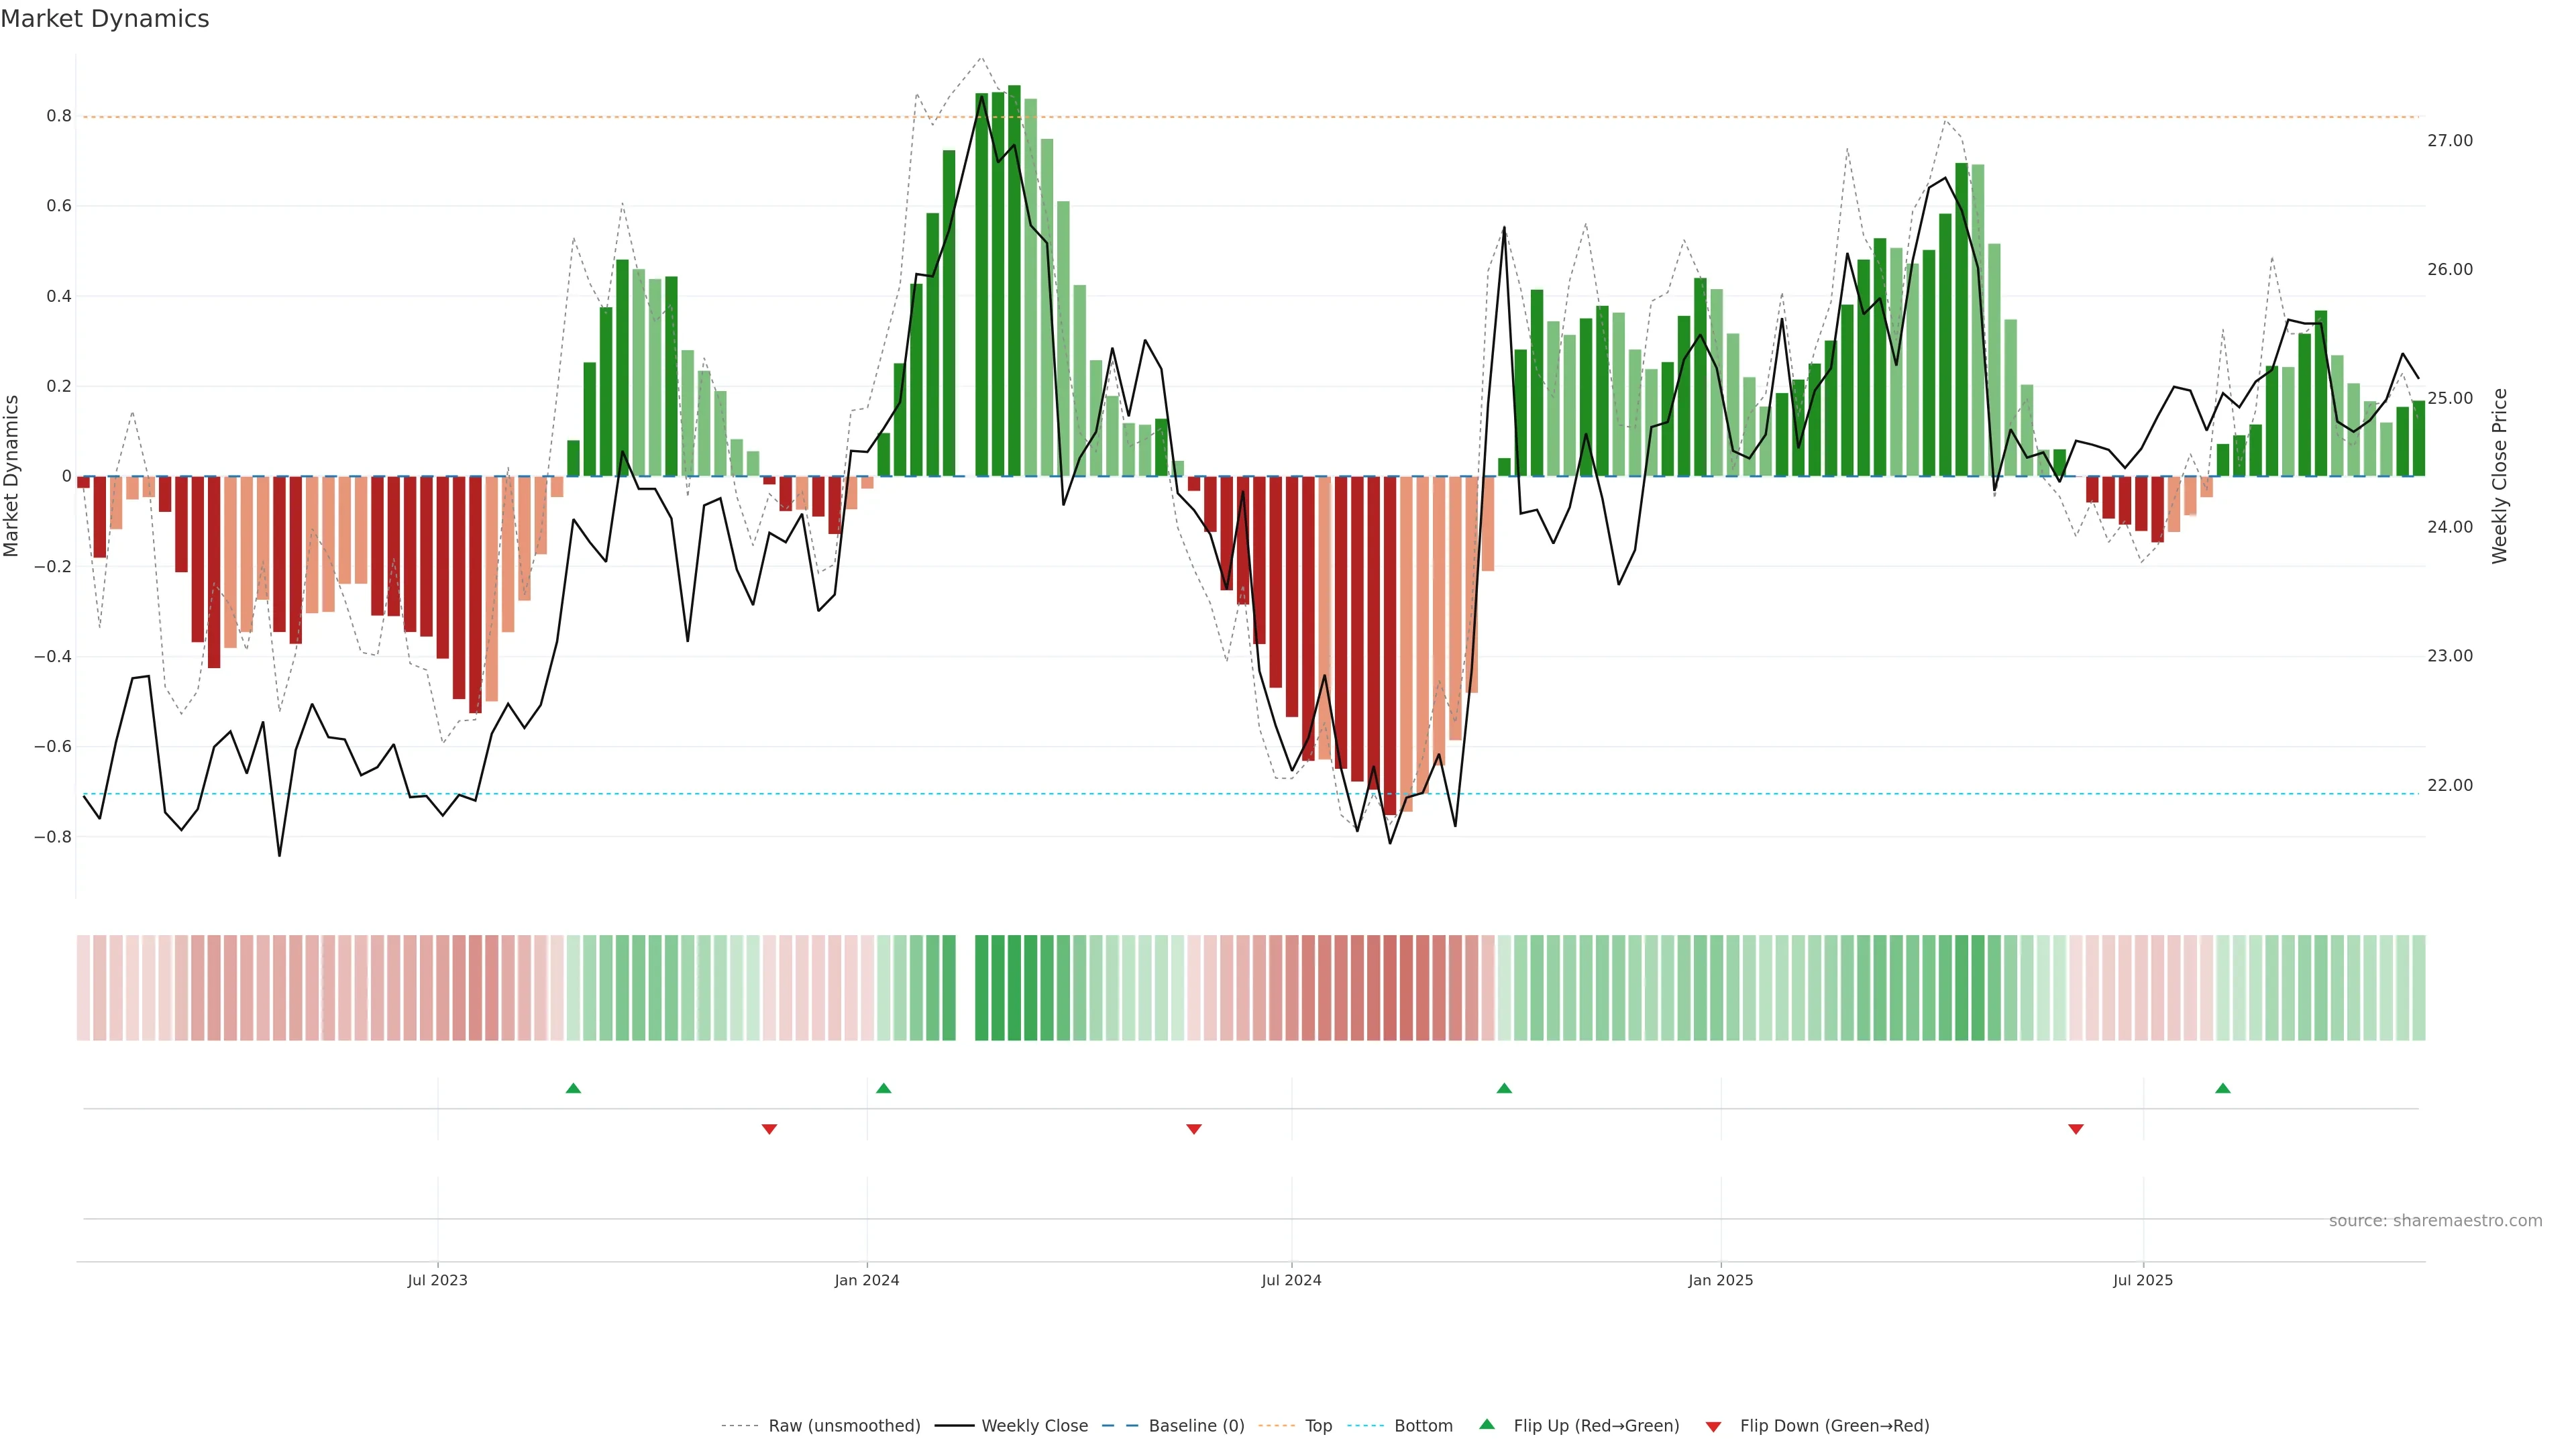Click the Market Dynamics chart title
This screenshot has width=2576, height=1449.
(105, 19)
